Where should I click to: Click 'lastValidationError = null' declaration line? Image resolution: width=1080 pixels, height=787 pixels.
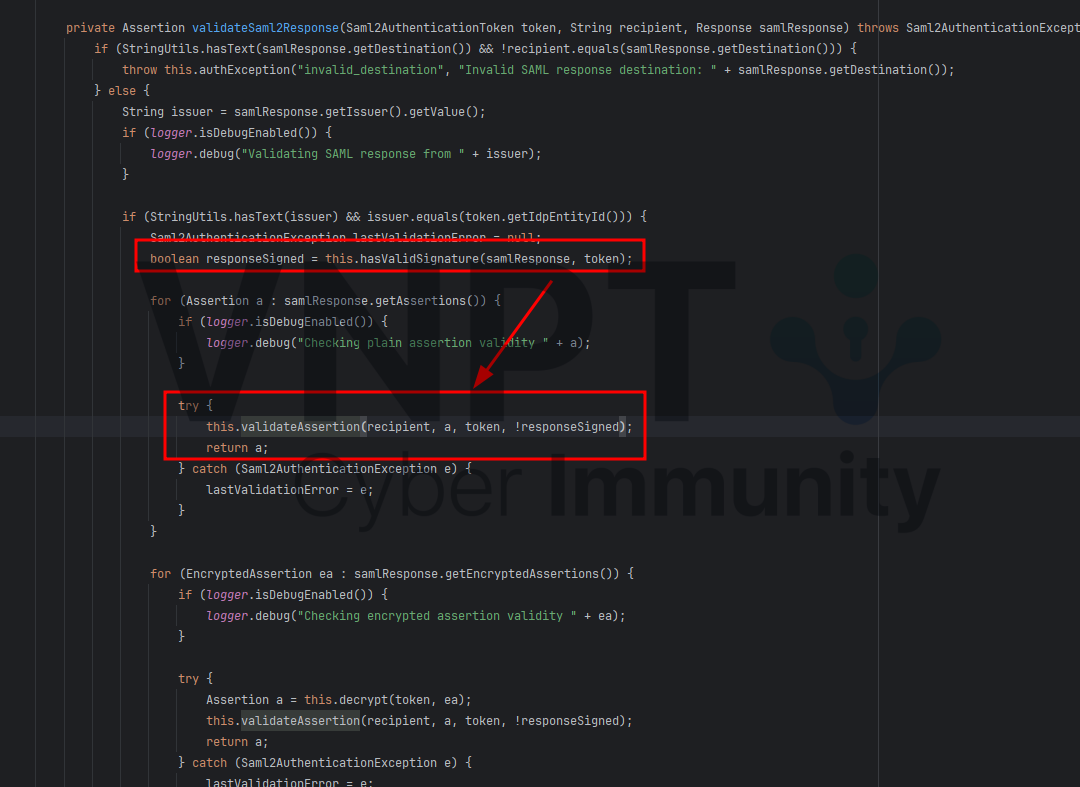click(346, 238)
